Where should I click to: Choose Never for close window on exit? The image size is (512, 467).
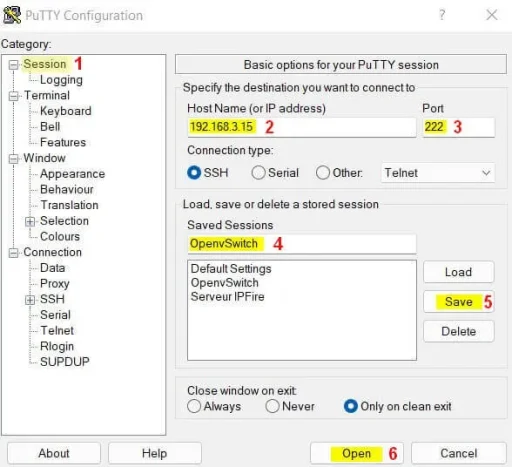[x=272, y=406]
